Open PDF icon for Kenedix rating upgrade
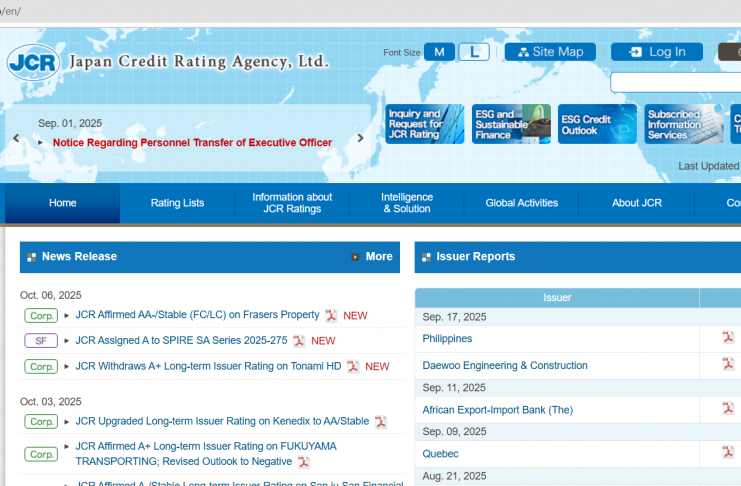This screenshot has height=486, width=741. 381,421
